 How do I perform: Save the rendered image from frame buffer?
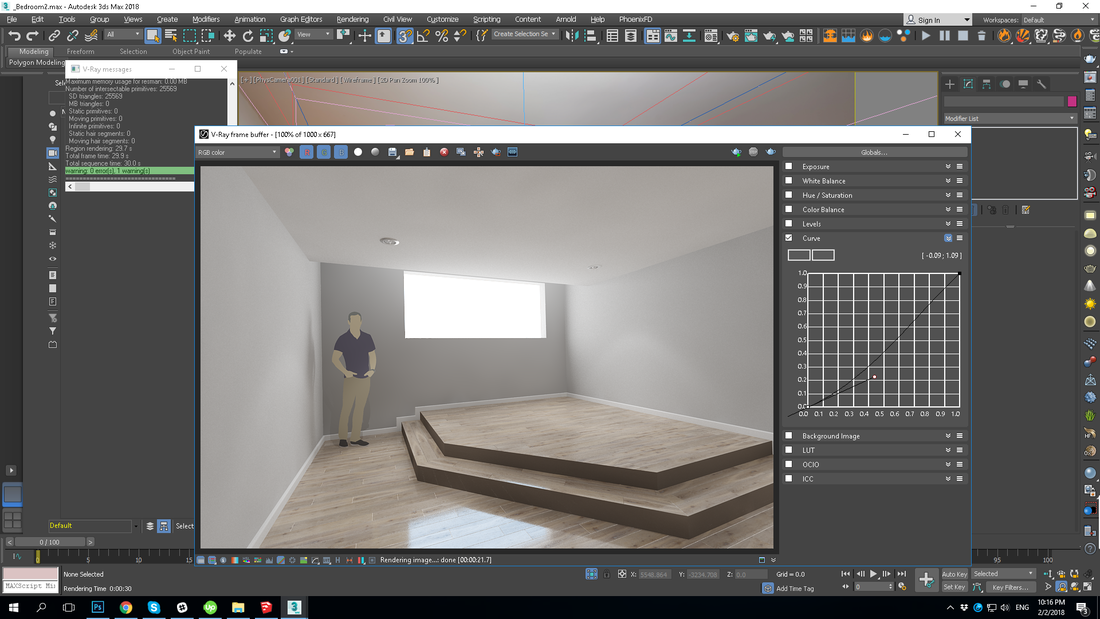(x=394, y=152)
